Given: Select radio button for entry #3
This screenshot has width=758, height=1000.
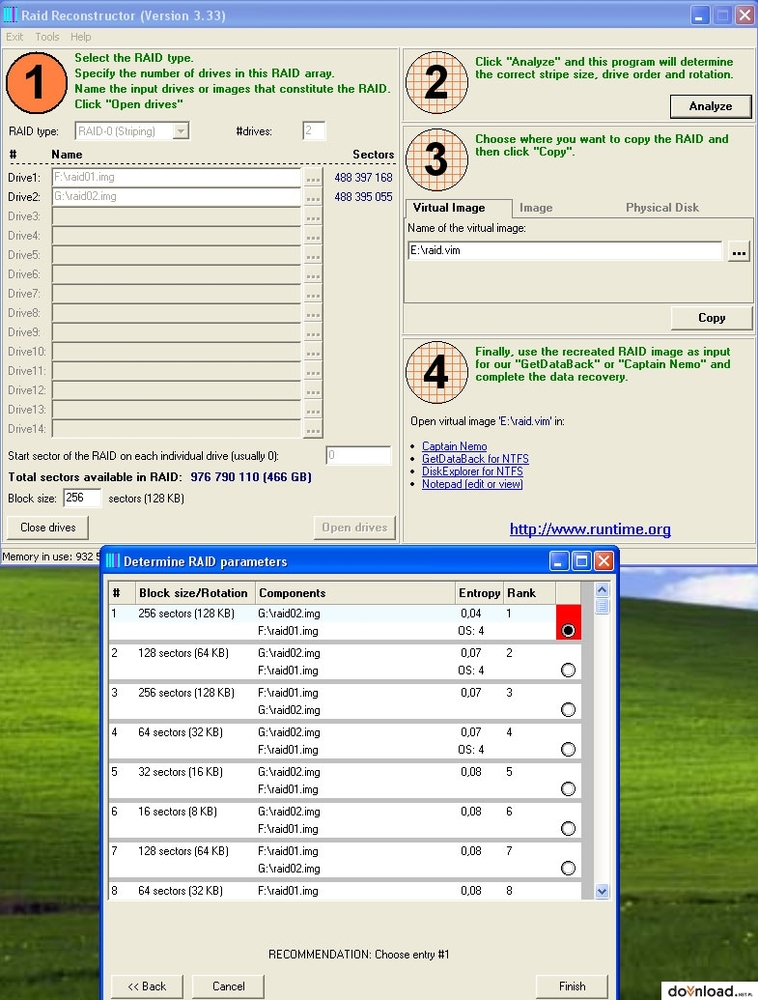Looking at the screenshot, I should (568, 709).
